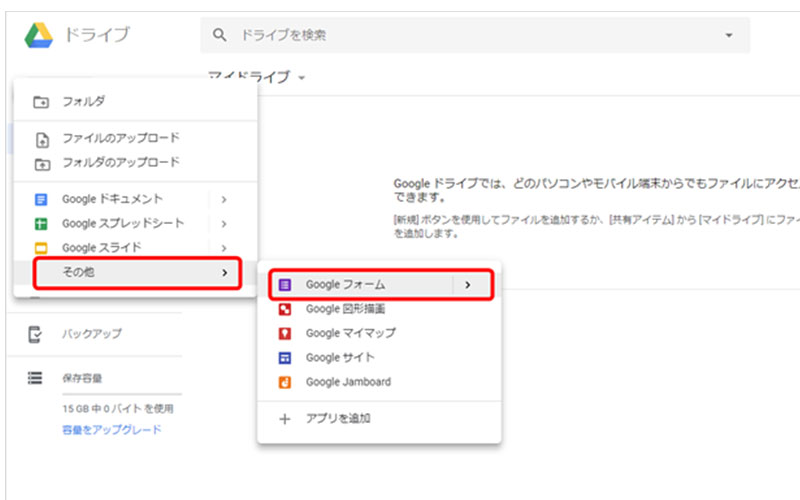Click the Google Drive logo
Screen dimensions: 800x500
39,35
